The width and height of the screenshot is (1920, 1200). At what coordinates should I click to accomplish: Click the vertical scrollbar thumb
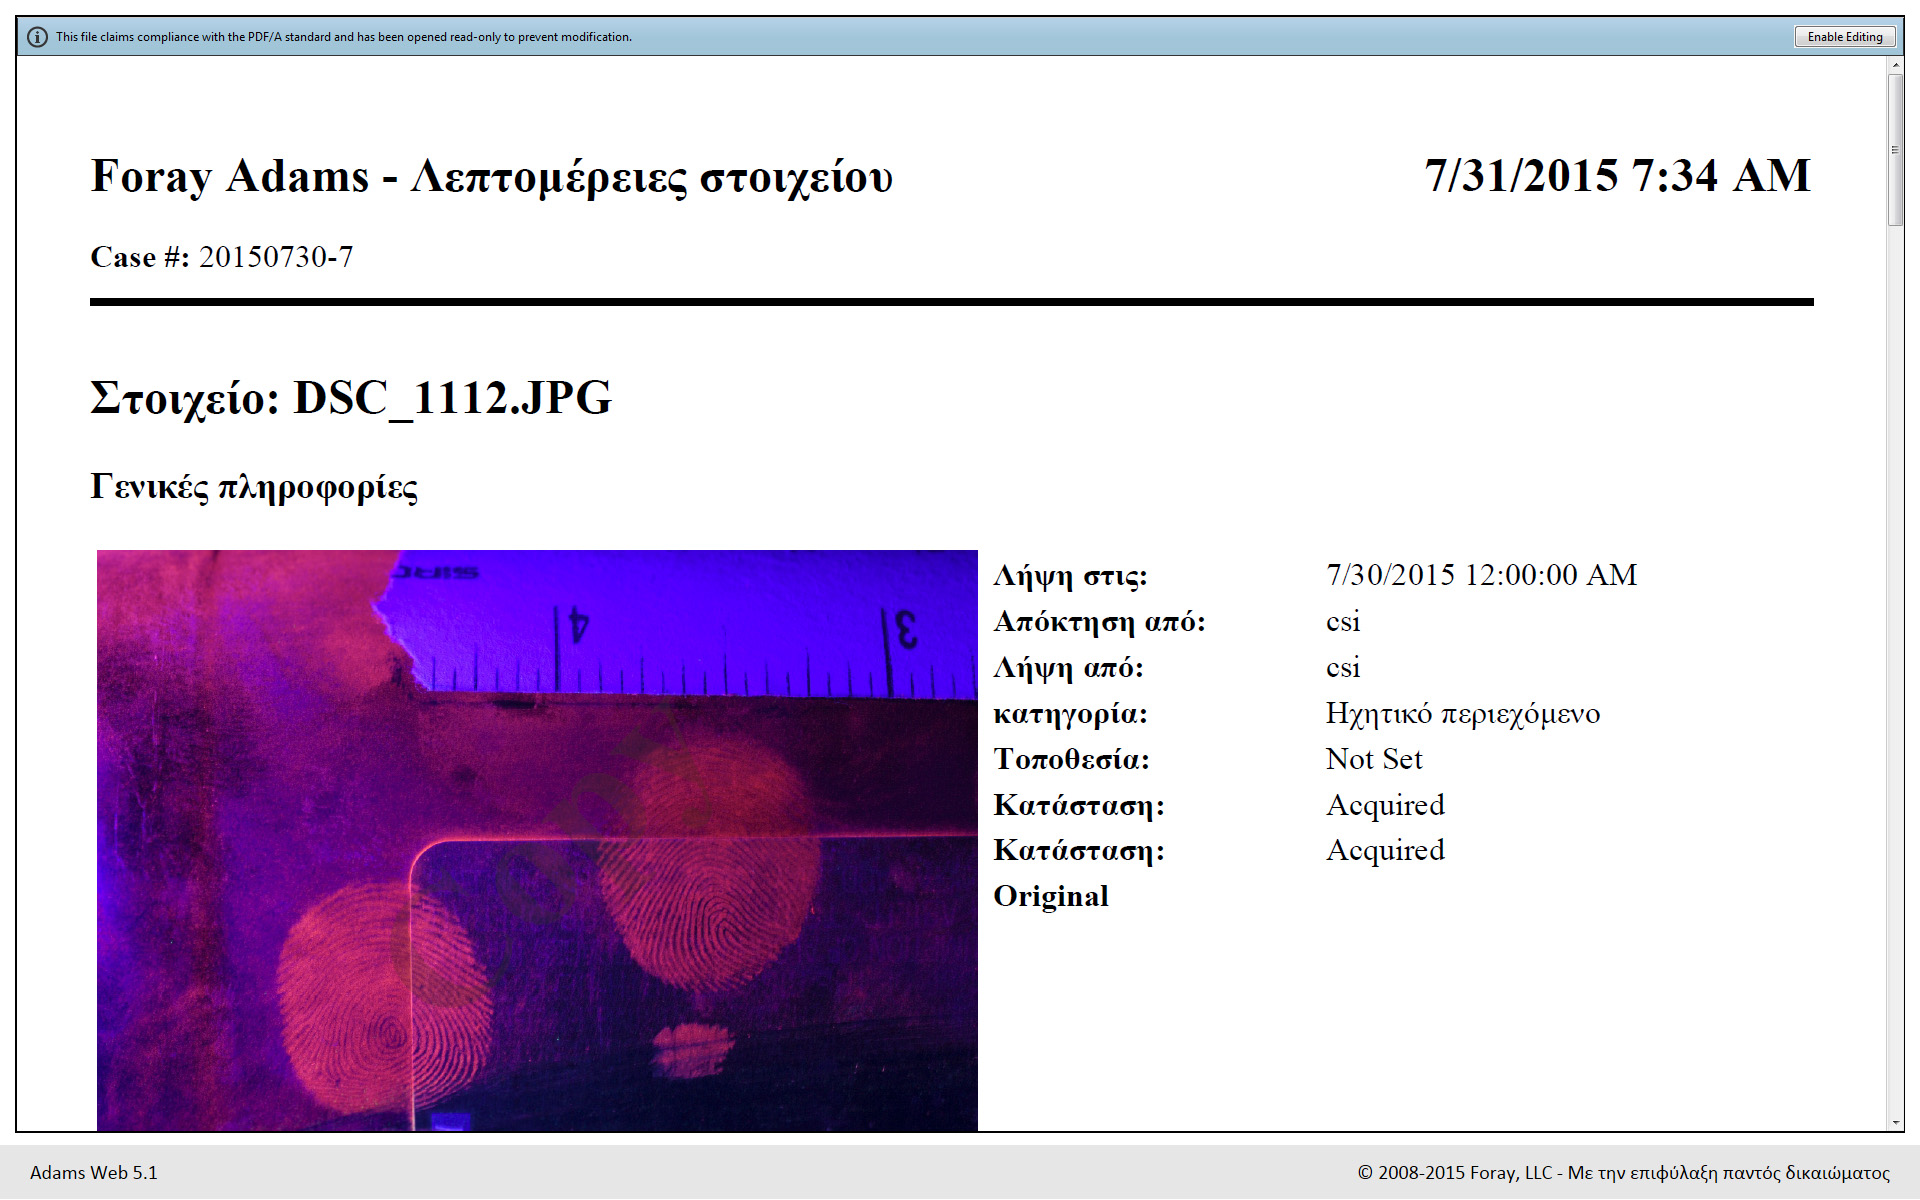[x=1895, y=150]
